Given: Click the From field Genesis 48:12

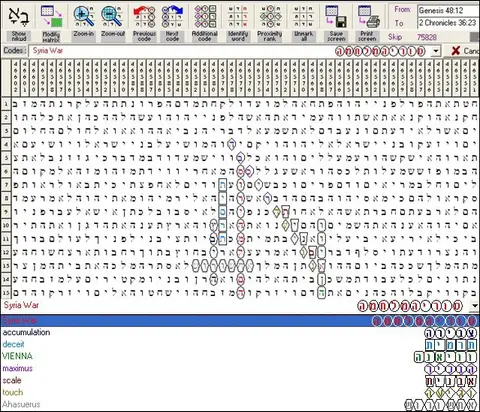Looking at the screenshot, I should pyautogui.click(x=449, y=10).
